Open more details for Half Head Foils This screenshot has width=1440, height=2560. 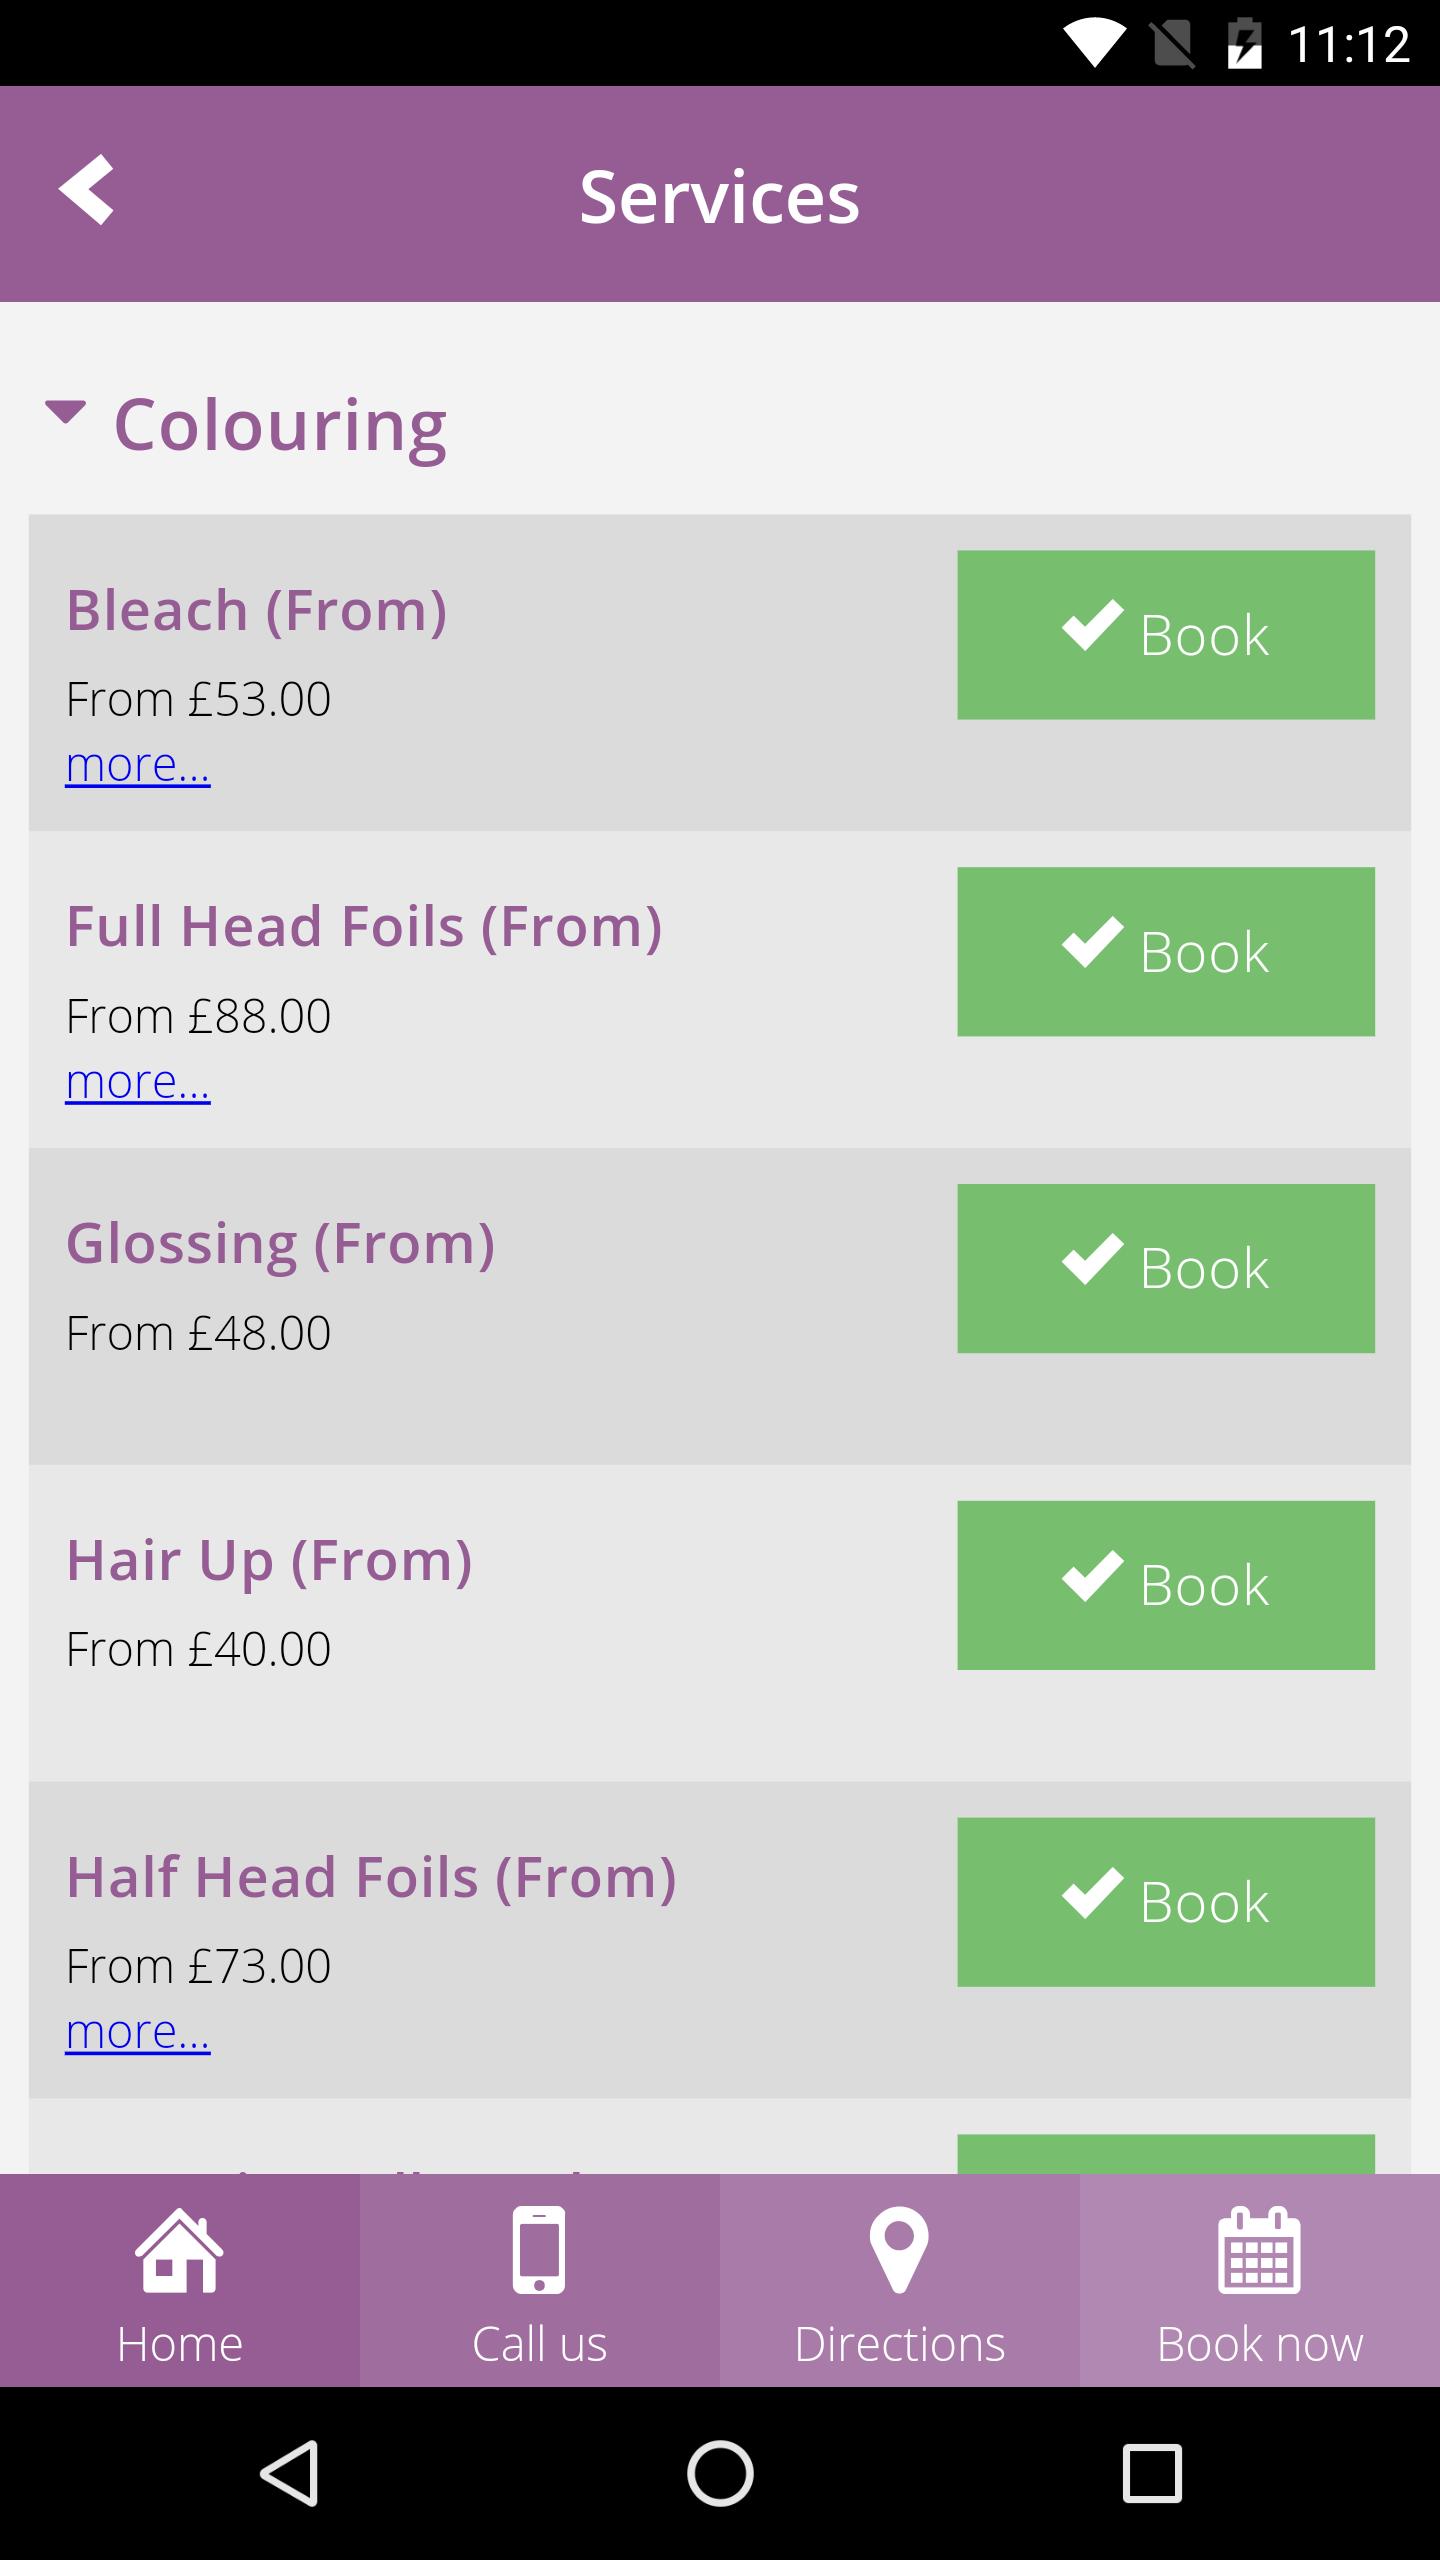[x=138, y=2033]
